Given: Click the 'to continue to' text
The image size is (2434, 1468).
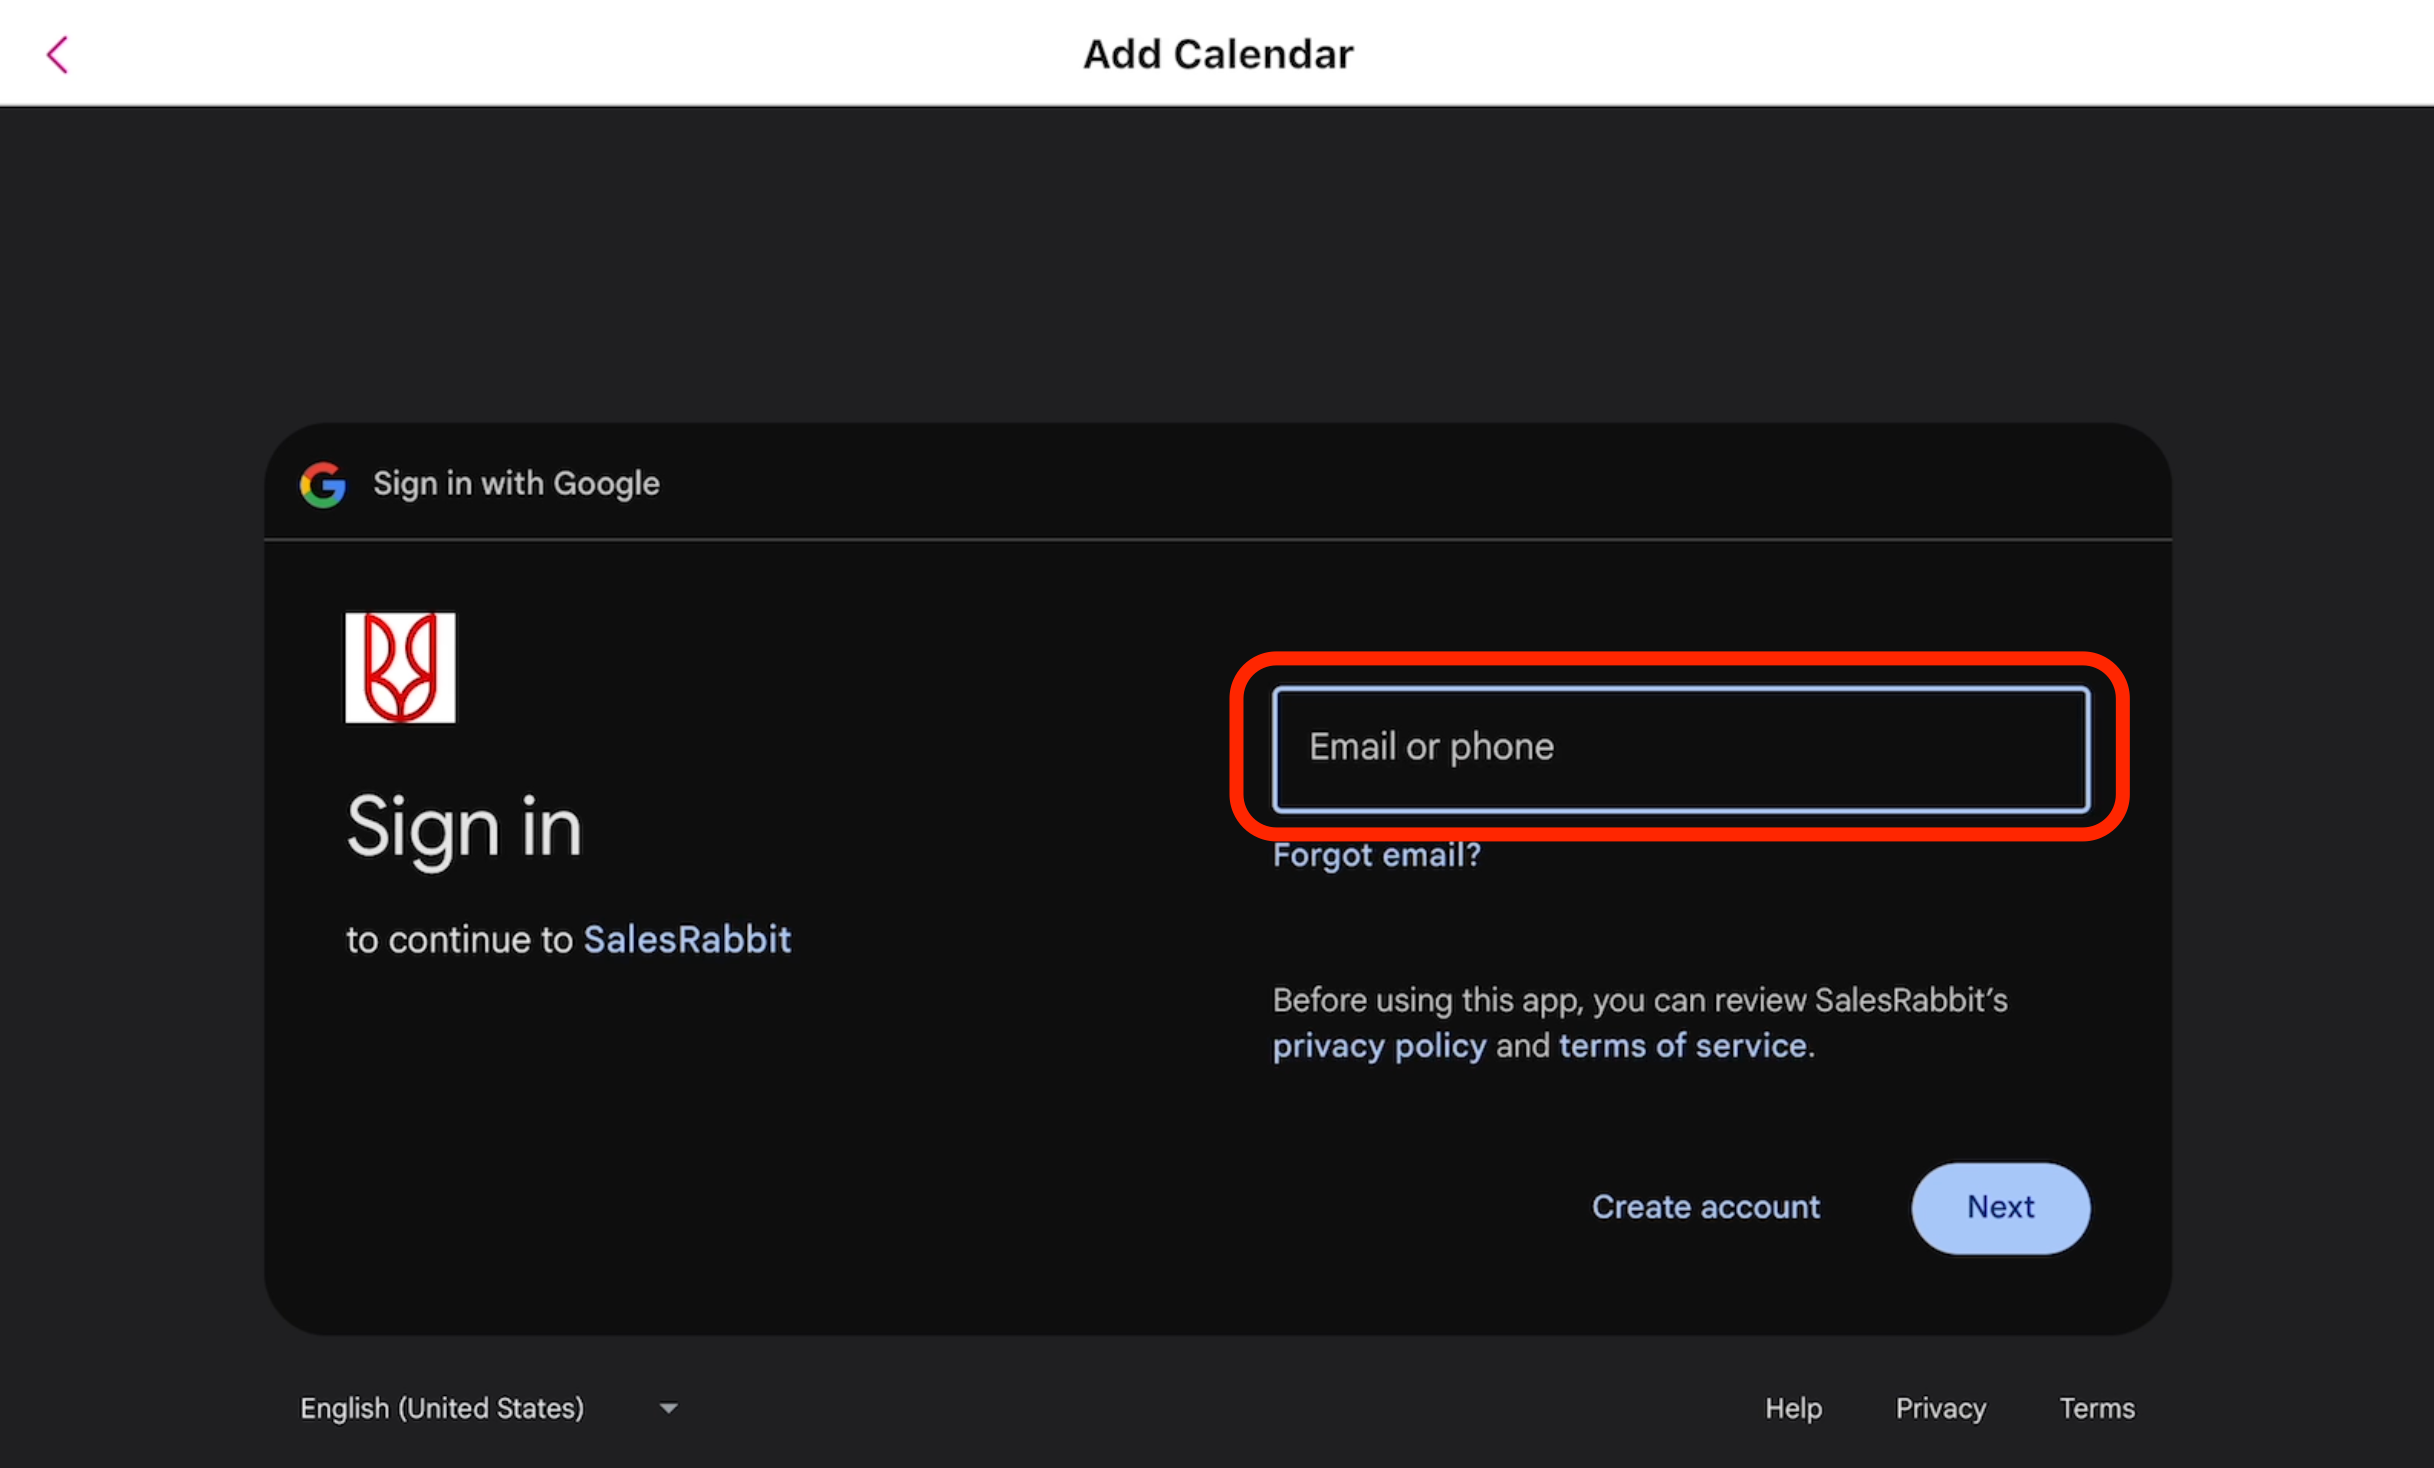Looking at the screenshot, I should 459,940.
